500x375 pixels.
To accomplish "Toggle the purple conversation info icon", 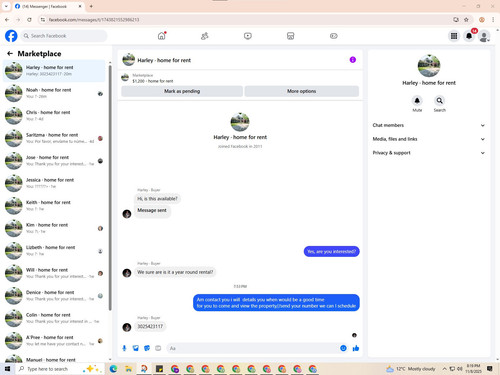I will [x=353, y=60].
